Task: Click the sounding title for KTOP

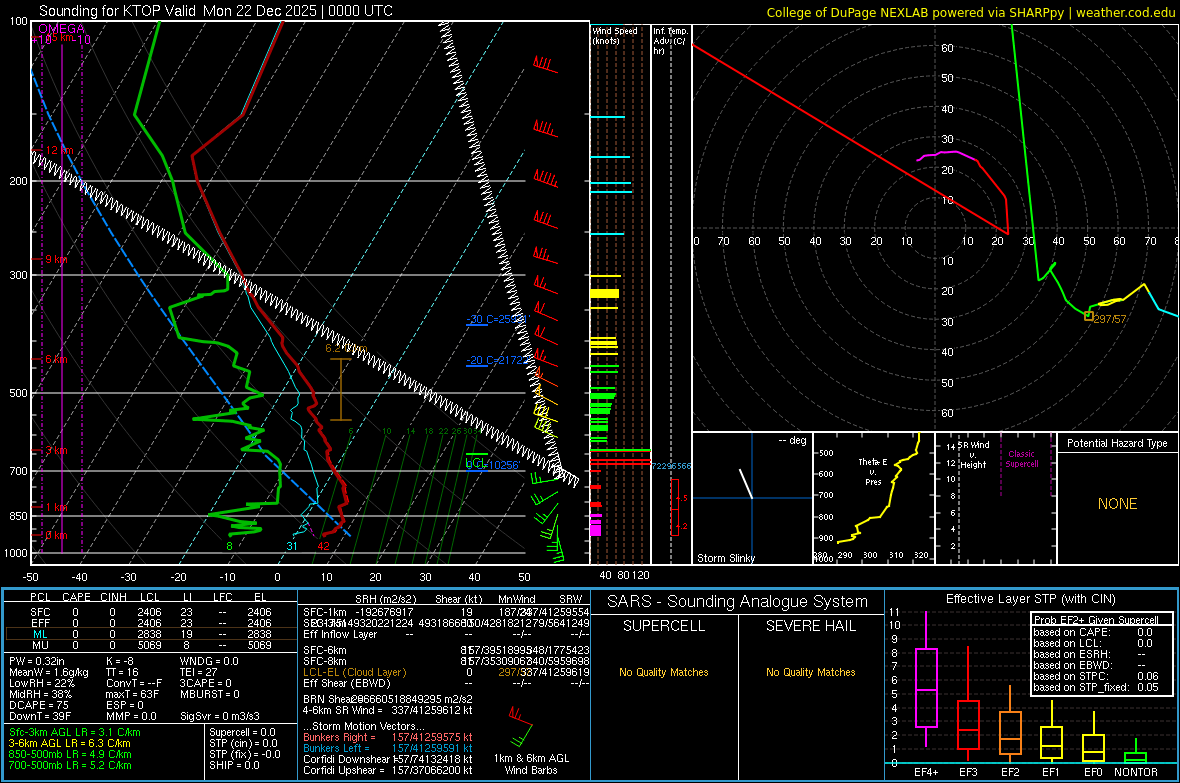Action: click(215, 11)
